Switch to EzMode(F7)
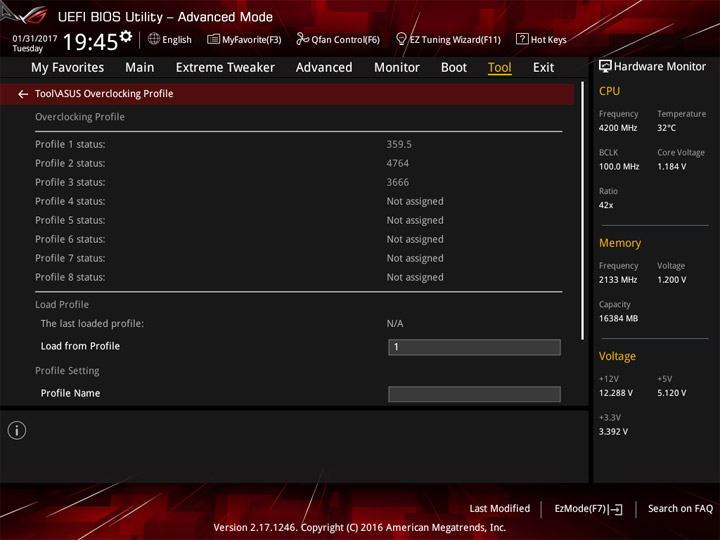The image size is (720, 540). coord(581,509)
